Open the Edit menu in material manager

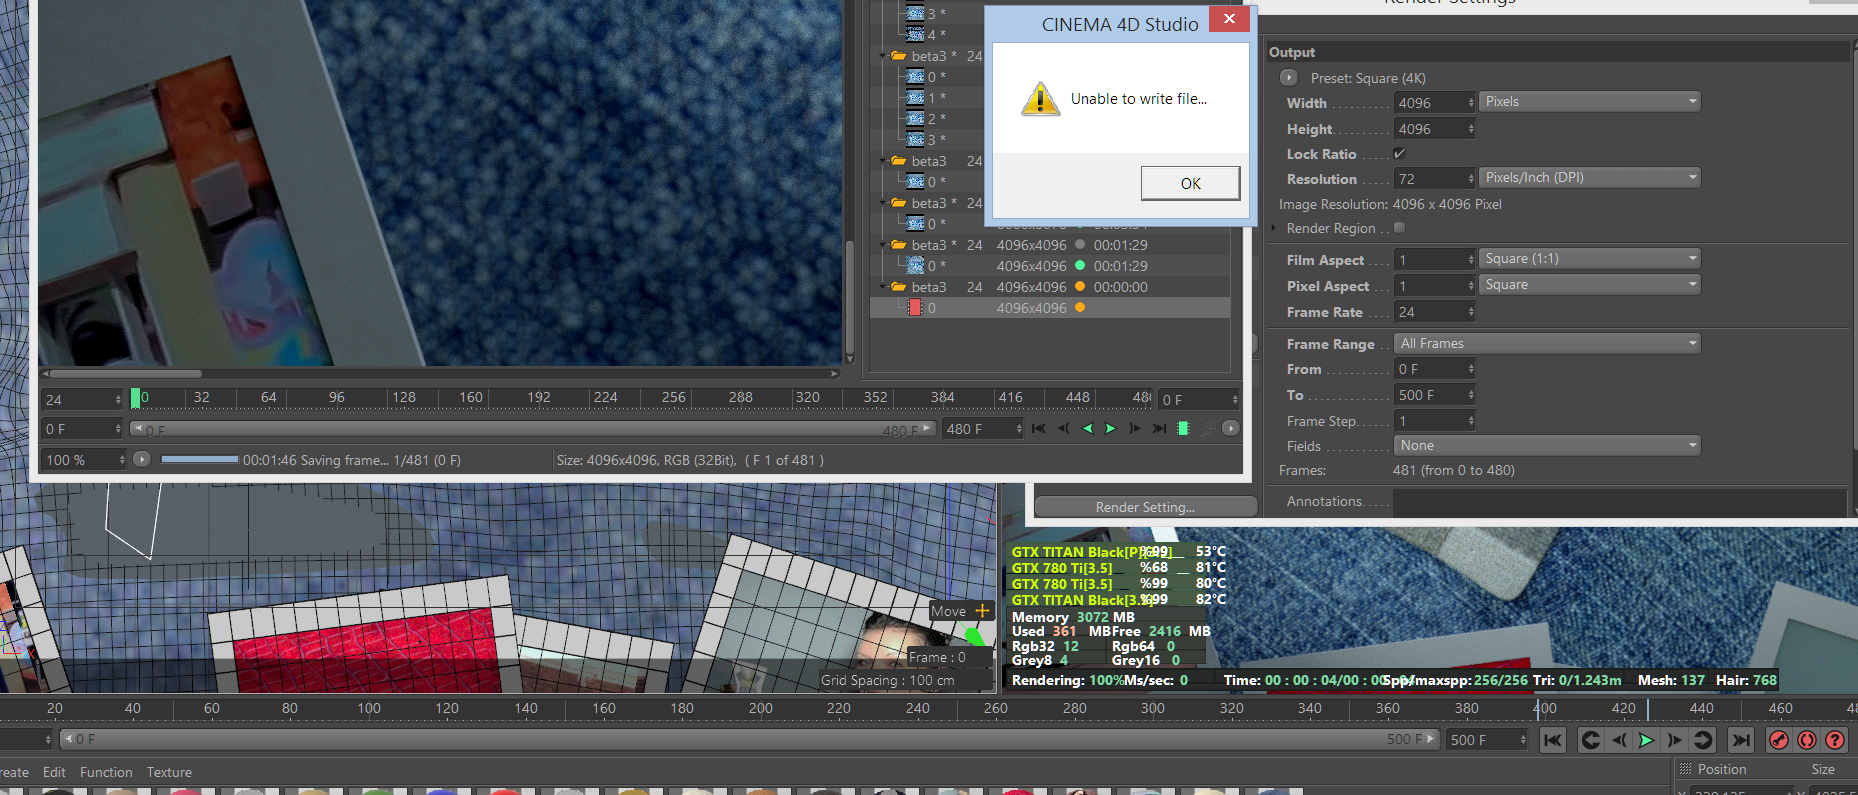click(x=54, y=772)
